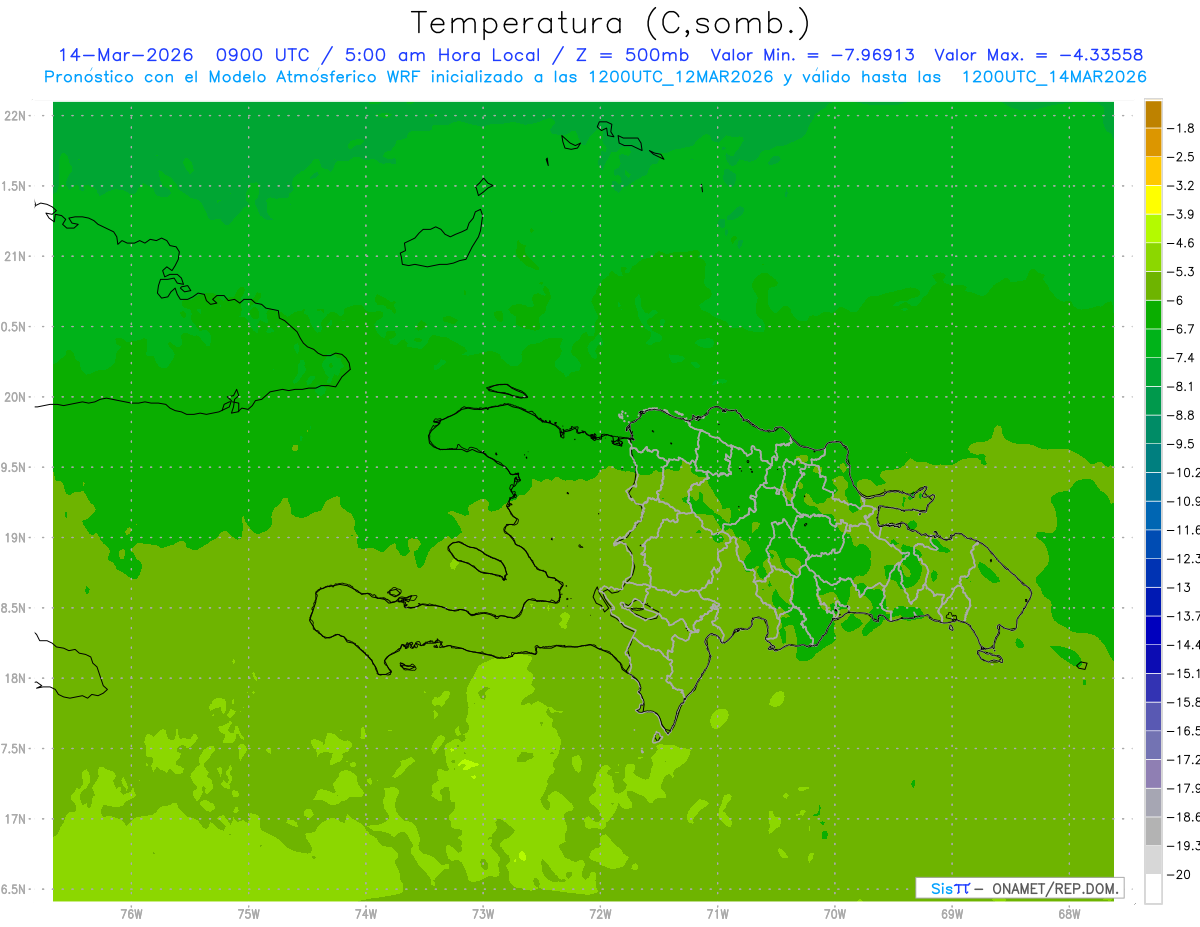Click the "-3.9" colorbar value
The width and height of the screenshot is (1200, 927).
[1182, 214]
